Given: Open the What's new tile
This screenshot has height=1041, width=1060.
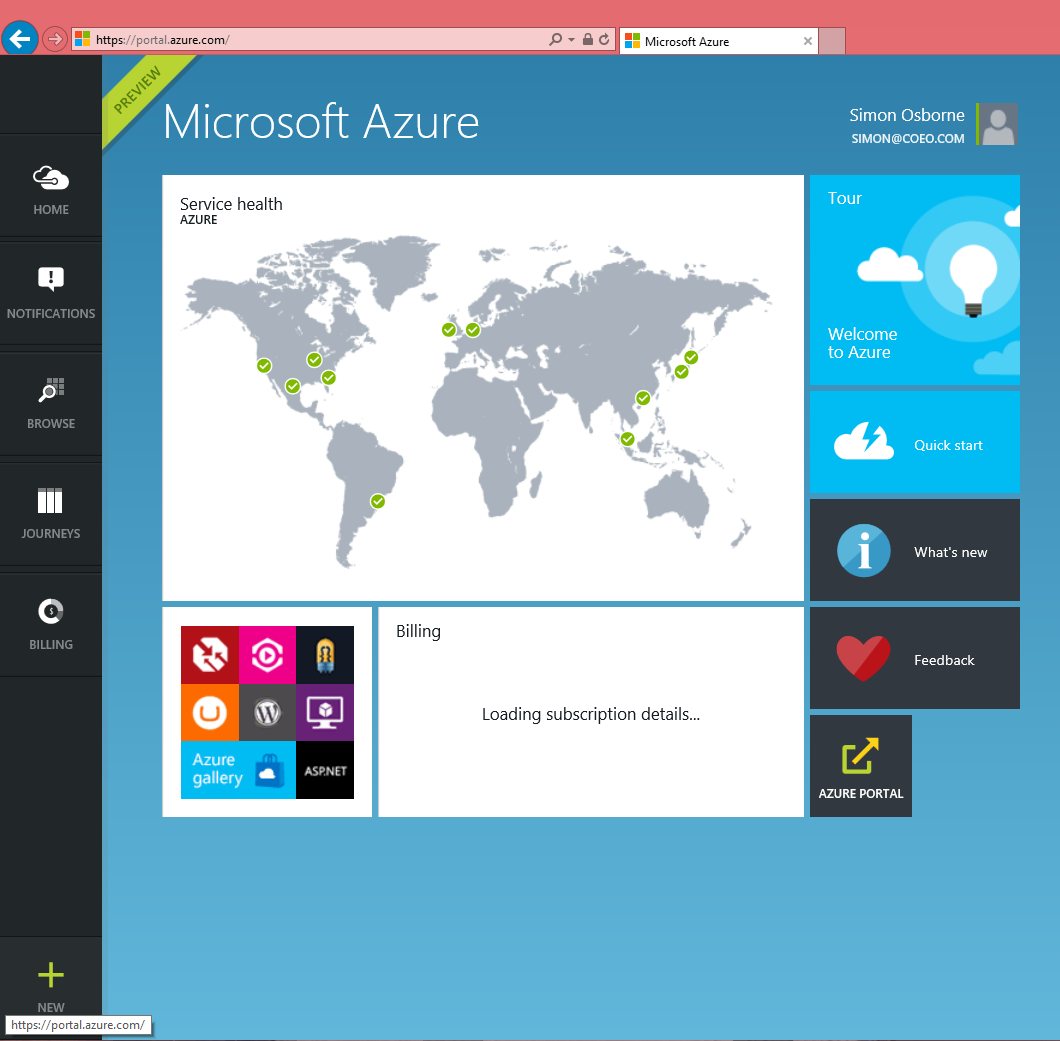Looking at the screenshot, I should (x=915, y=550).
